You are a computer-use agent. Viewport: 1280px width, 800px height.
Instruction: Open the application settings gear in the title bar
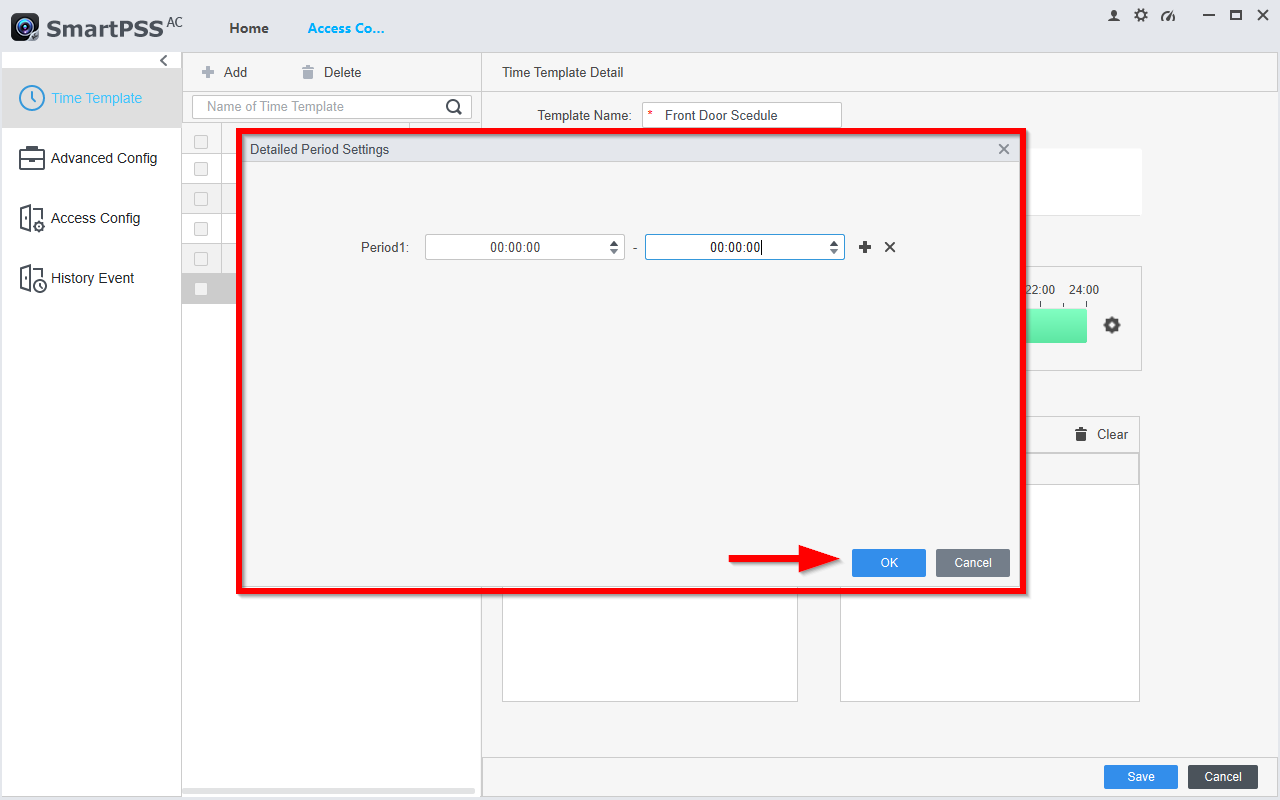point(1141,16)
